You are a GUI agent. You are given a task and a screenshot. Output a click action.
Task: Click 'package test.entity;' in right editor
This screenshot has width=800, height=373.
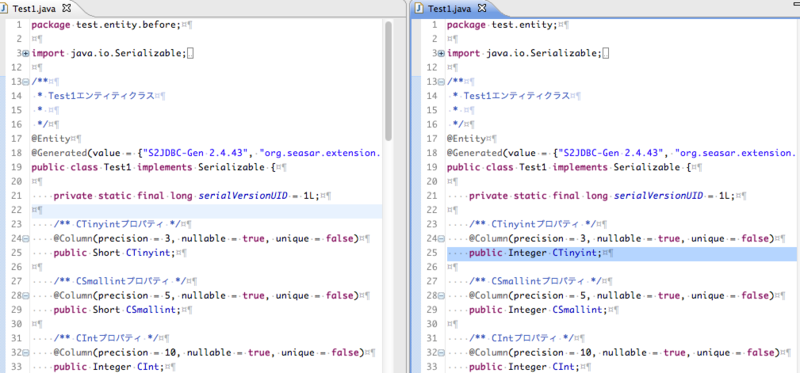(501, 24)
